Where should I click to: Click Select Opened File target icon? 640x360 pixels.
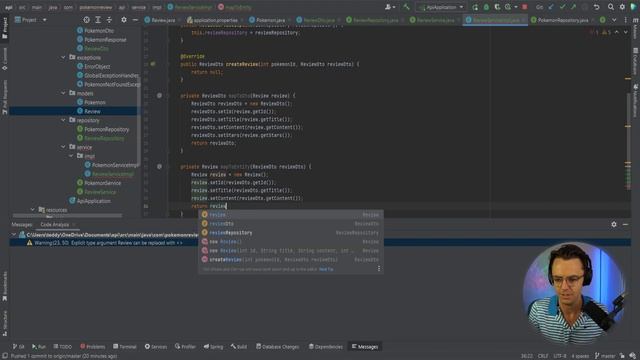pyautogui.click(x=87, y=20)
